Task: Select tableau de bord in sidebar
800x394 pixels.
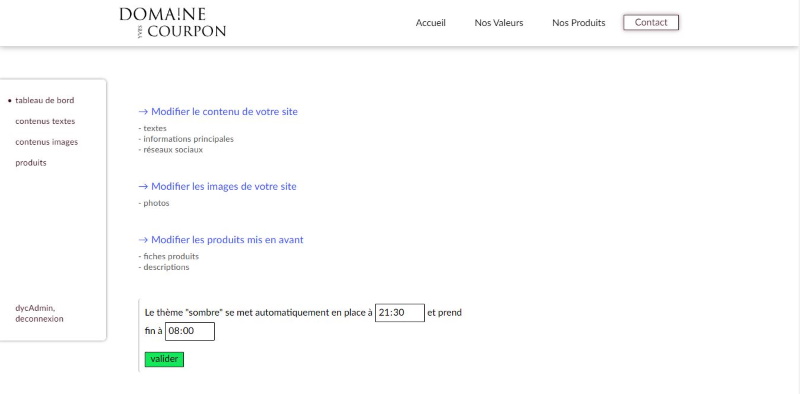Action: click(44, 101)
